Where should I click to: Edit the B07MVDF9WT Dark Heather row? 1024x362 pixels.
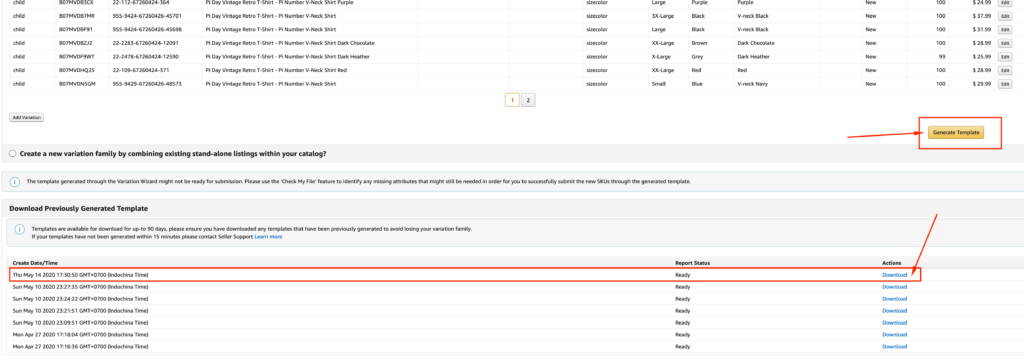pyautogui.click(x=1006, y=57)
